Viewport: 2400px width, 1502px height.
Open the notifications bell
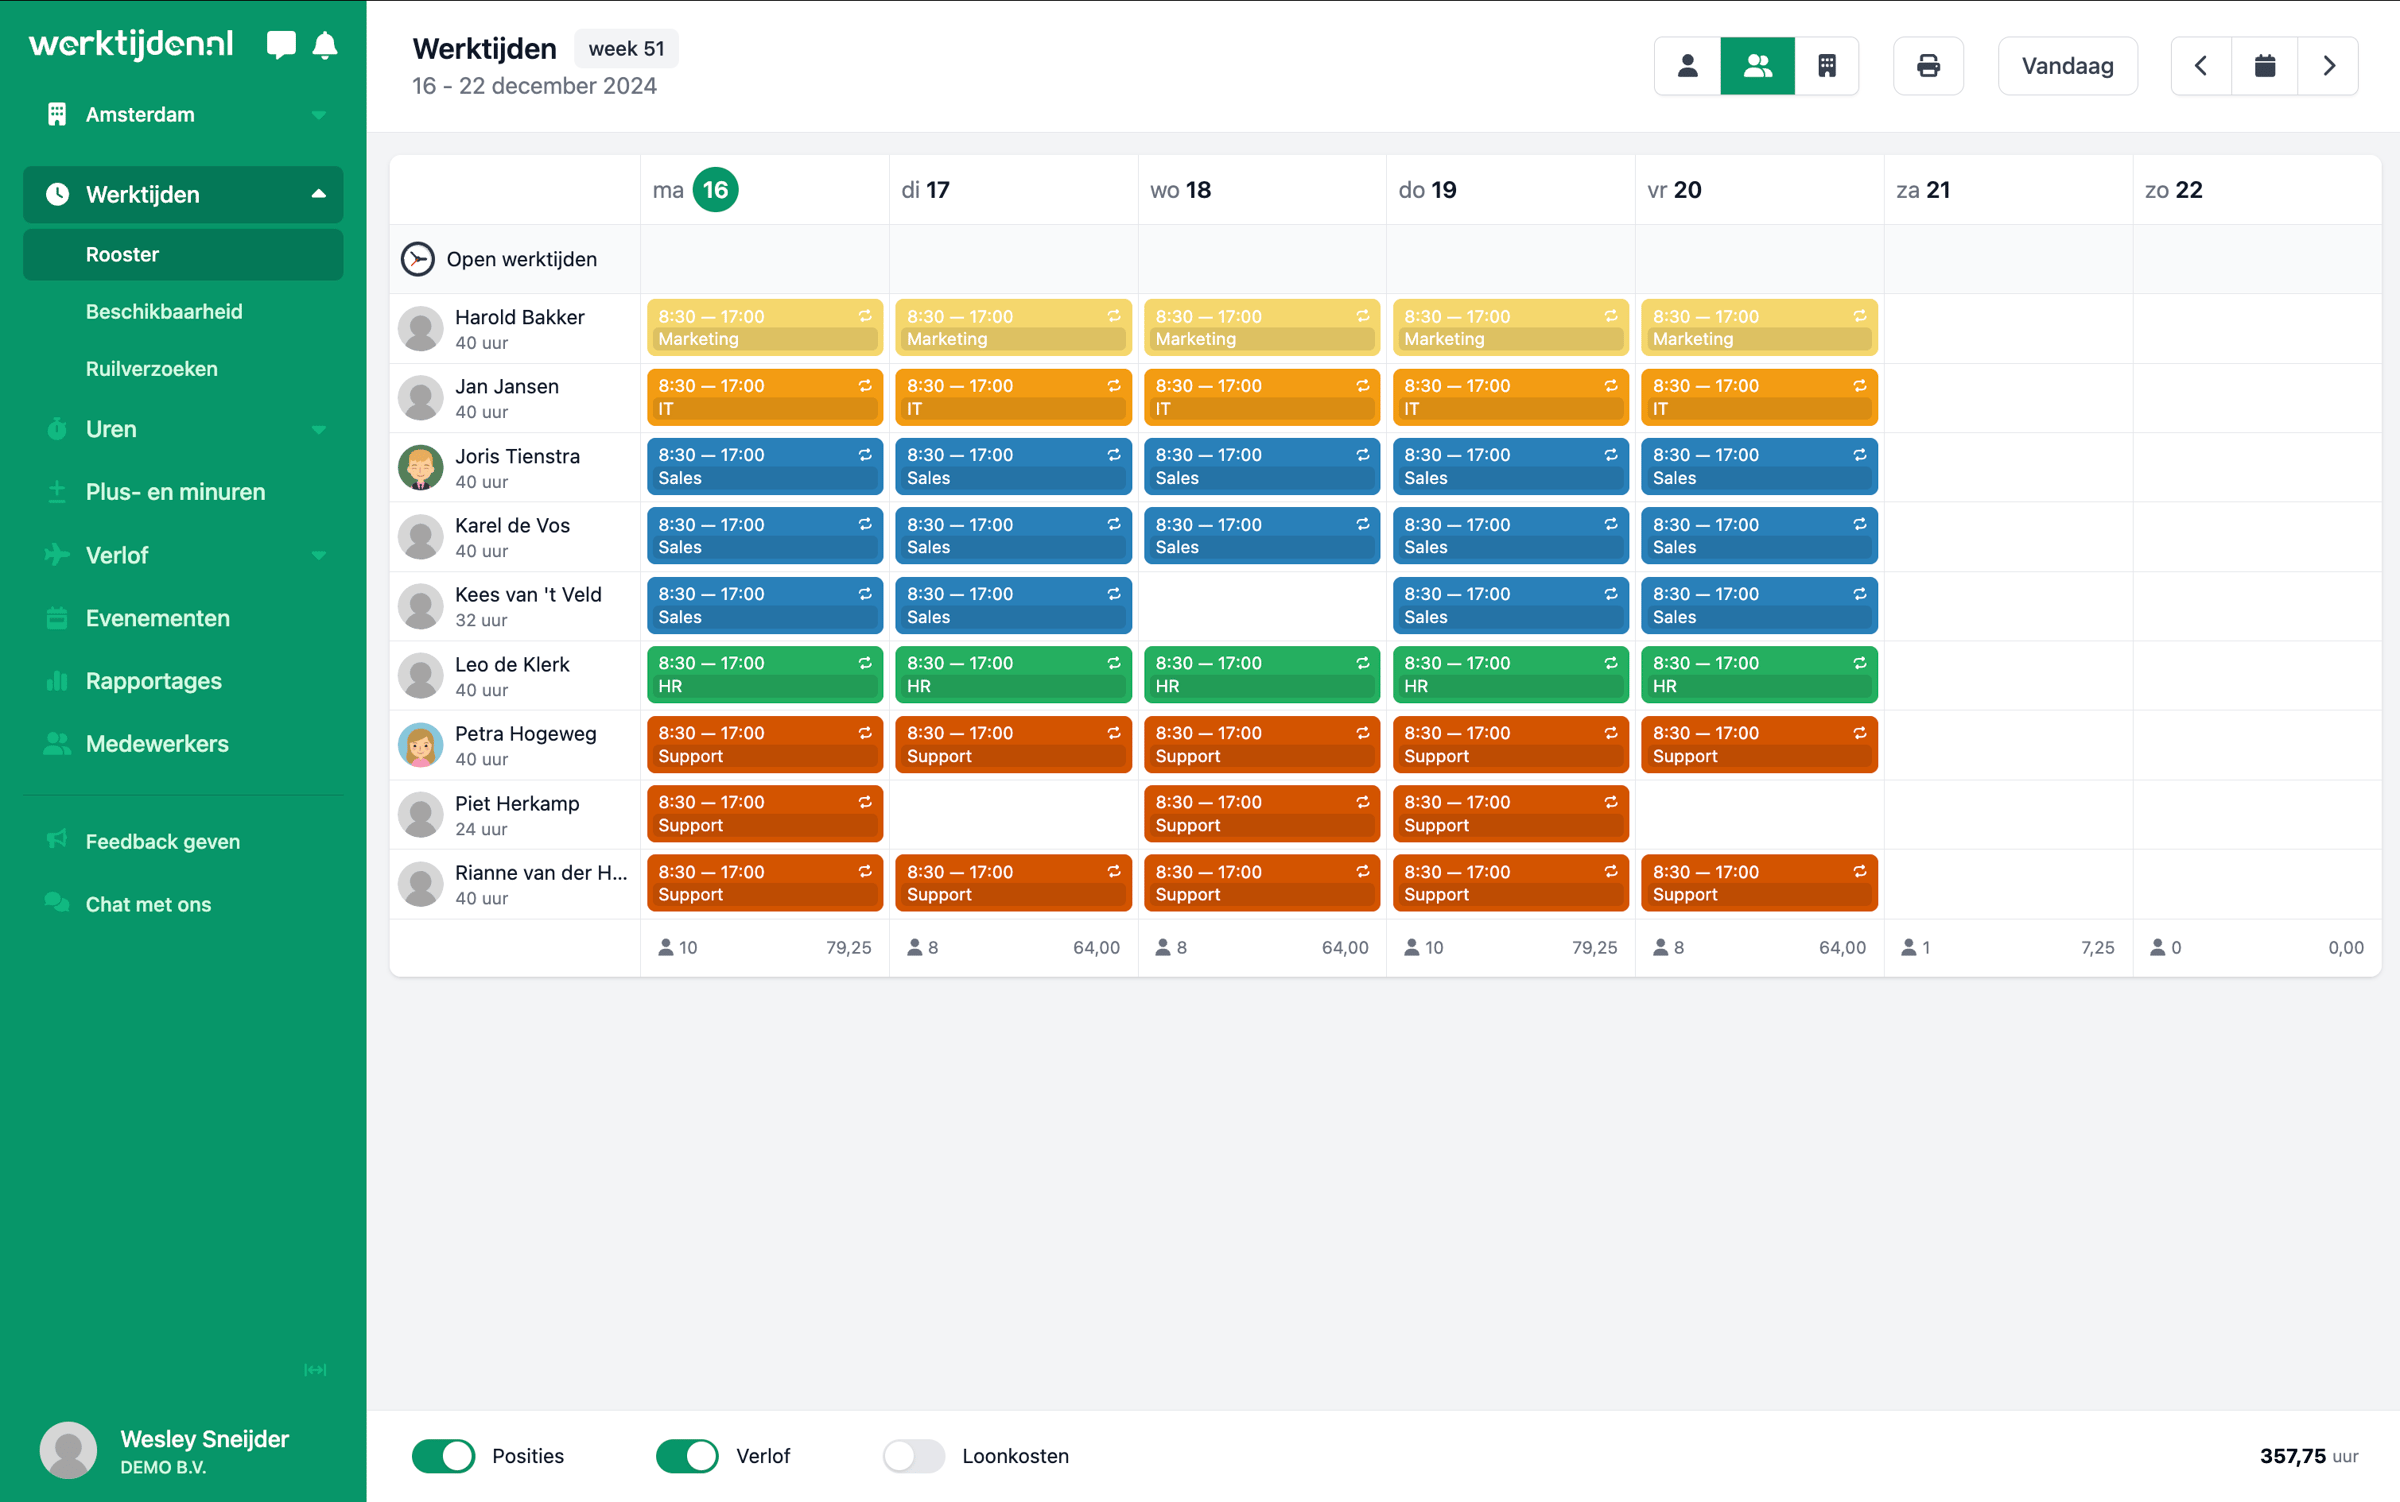[x=325, y=45]
